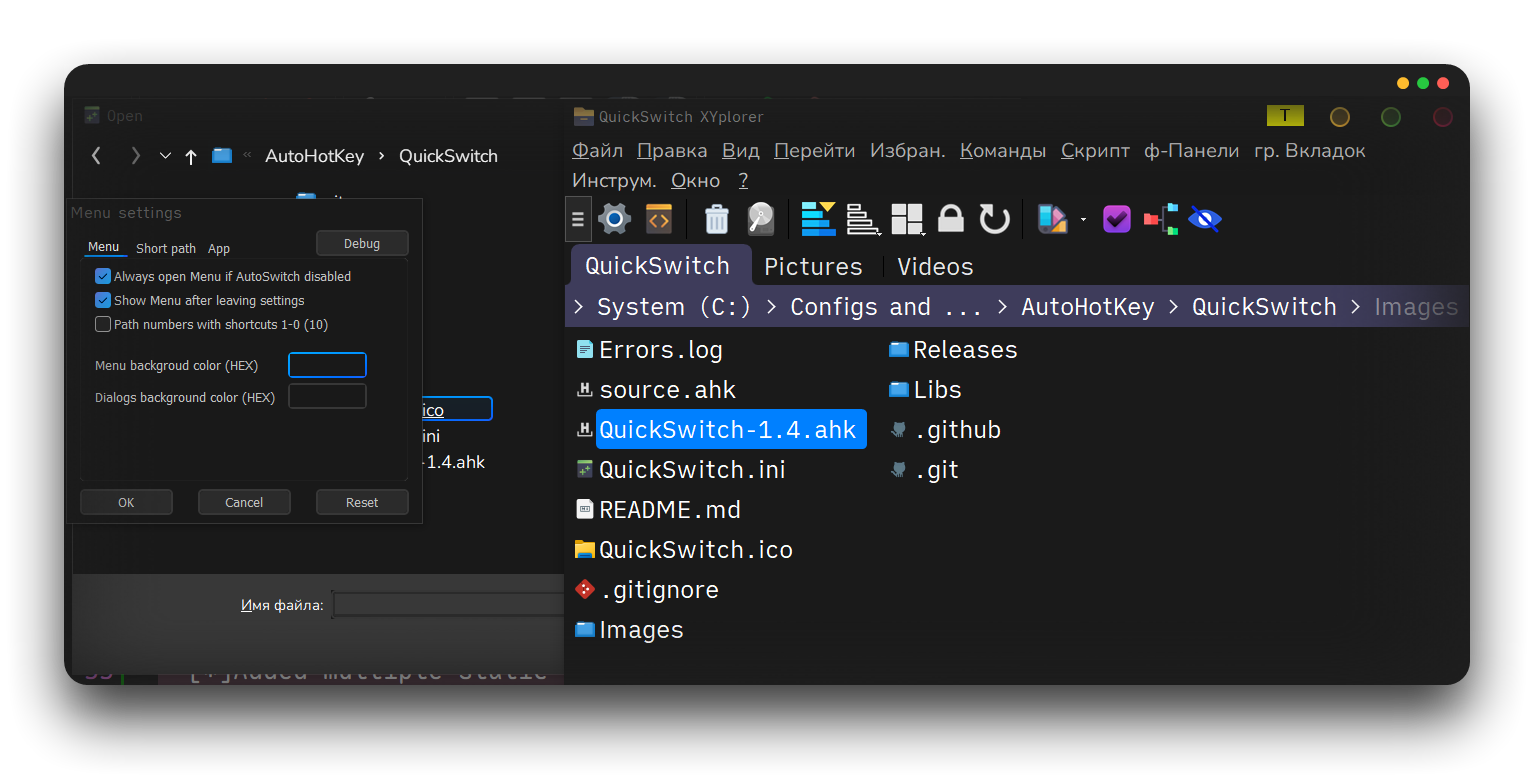This screenshot has height=781, width=1534.
Task: Click the orange code brackets toolbar icon
Action: (x=659, y=219)
